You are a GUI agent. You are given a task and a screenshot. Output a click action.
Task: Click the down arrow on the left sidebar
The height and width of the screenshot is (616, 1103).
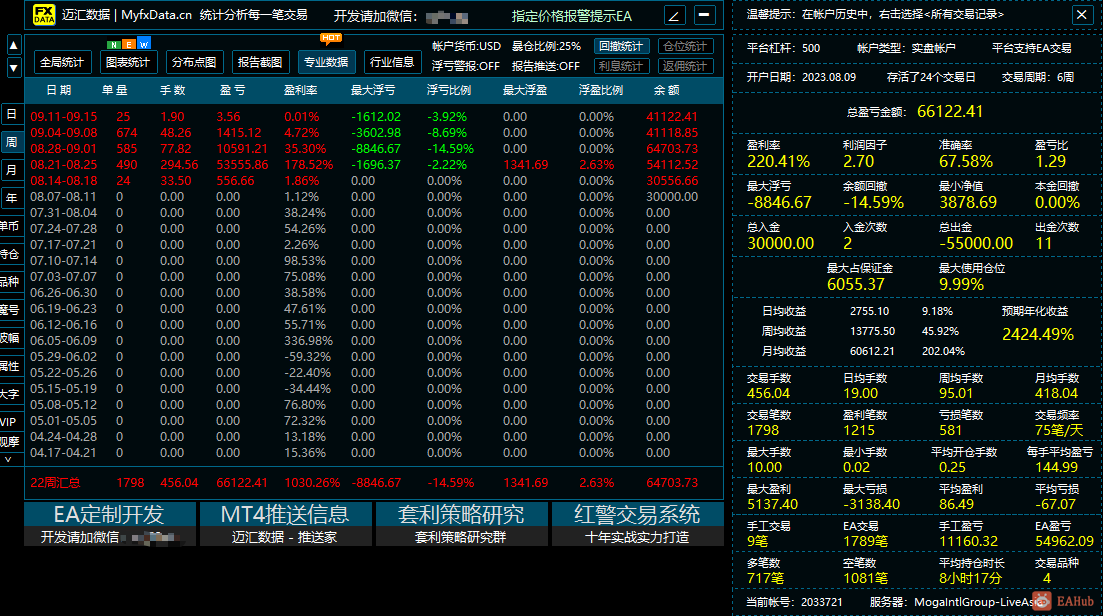pyautogui.click(x=13, y=68)
